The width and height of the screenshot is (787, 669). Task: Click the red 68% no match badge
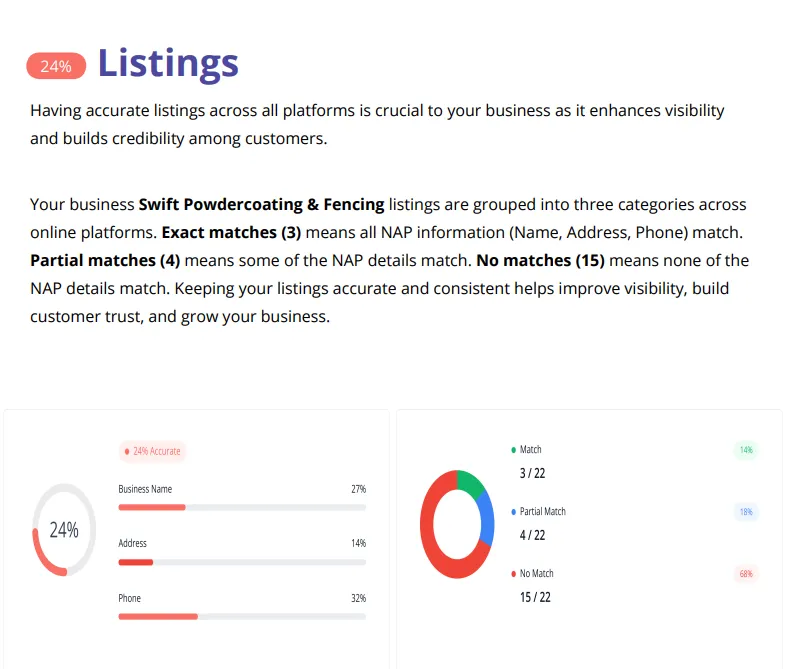tap(746, 574)
